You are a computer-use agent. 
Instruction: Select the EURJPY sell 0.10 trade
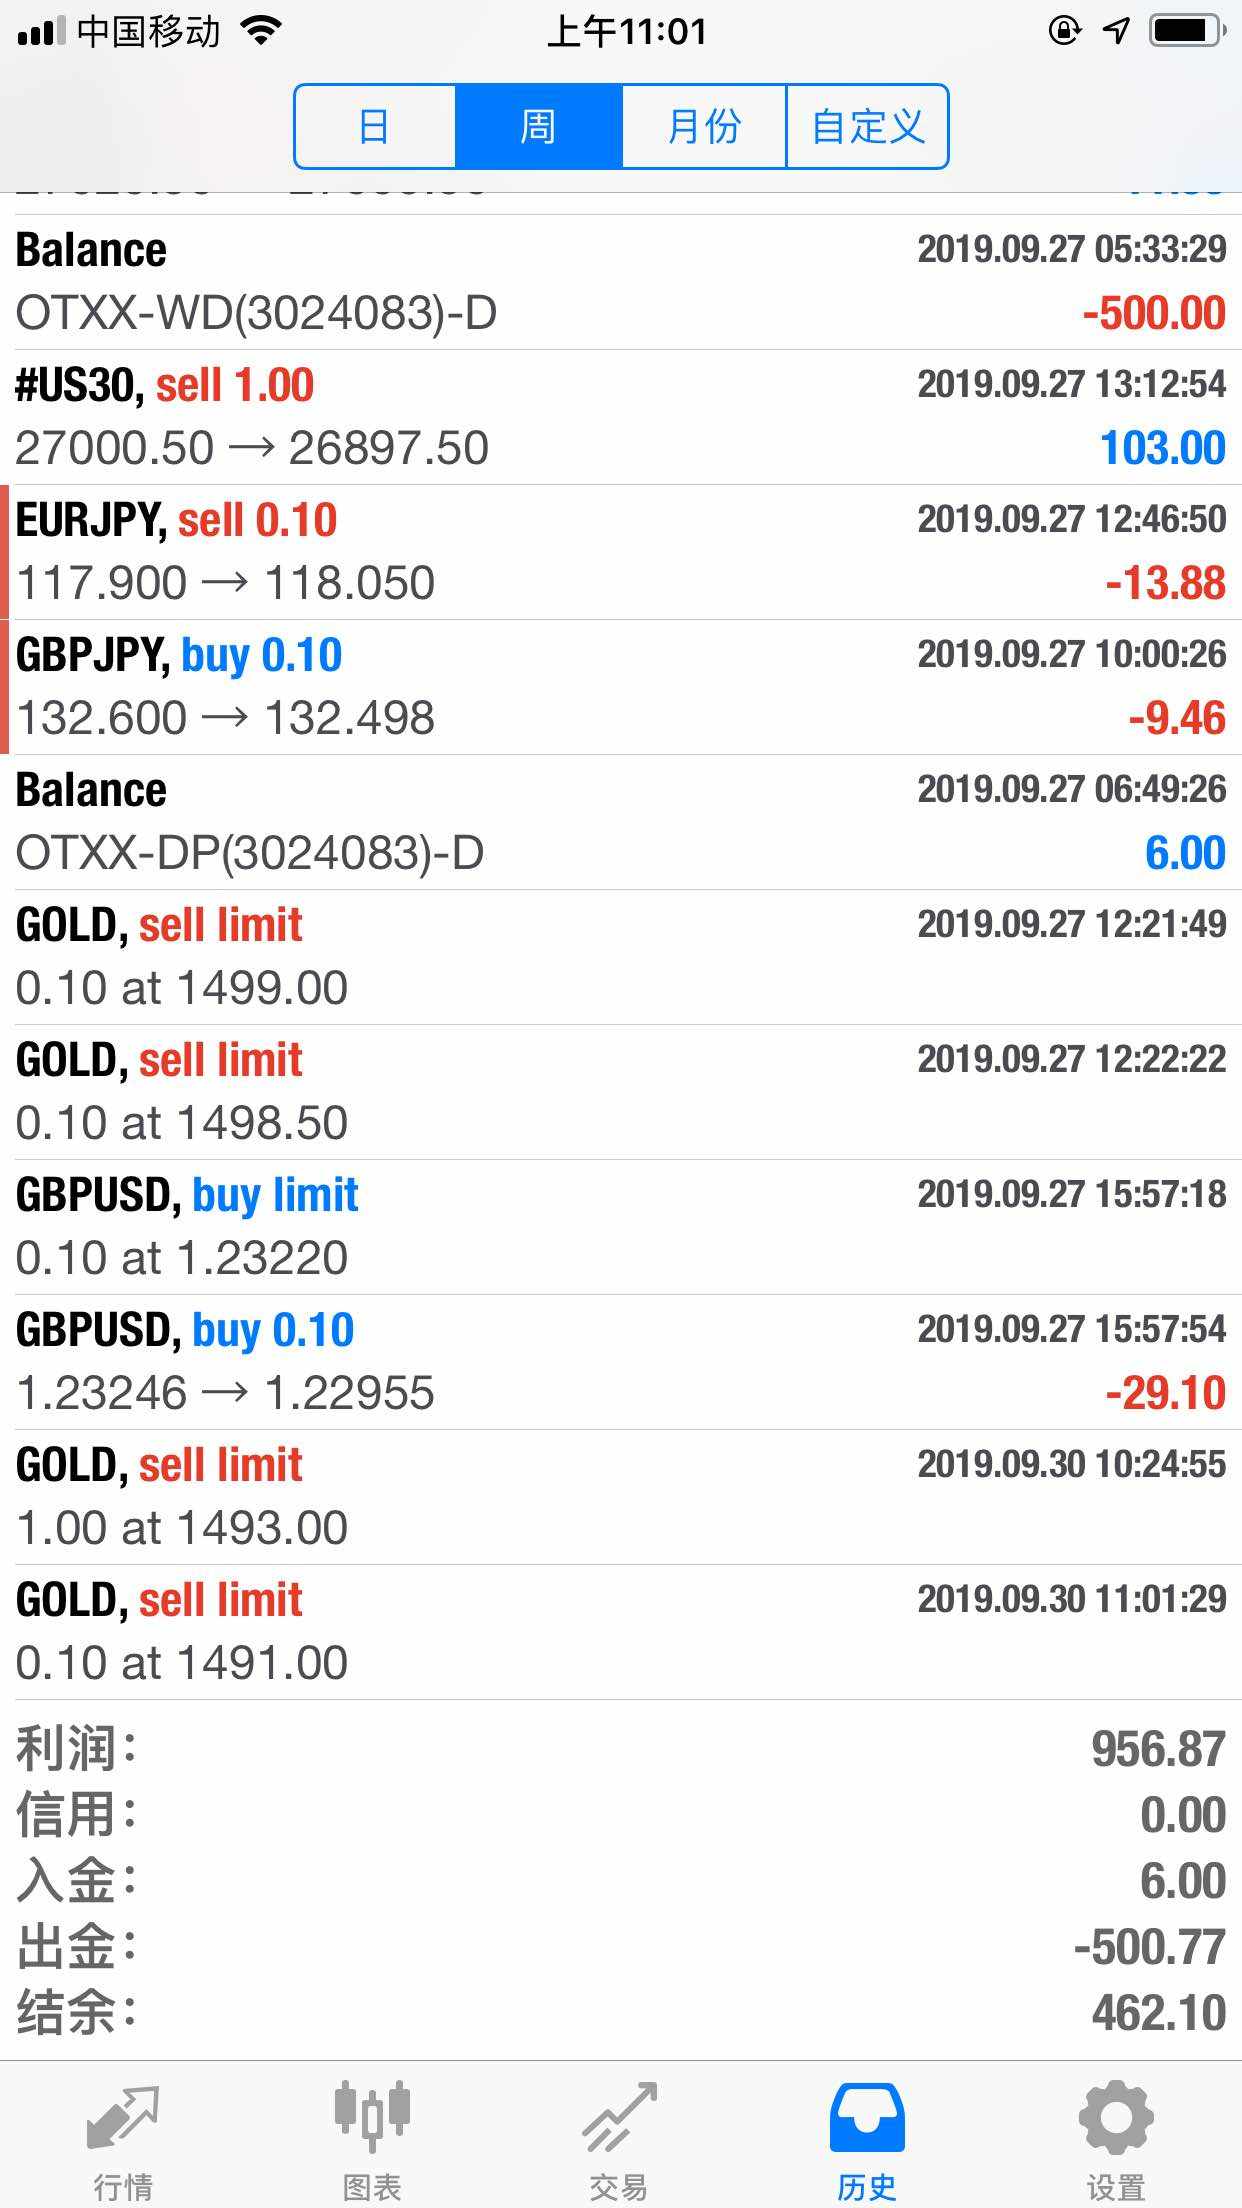(x=620, y=552)
